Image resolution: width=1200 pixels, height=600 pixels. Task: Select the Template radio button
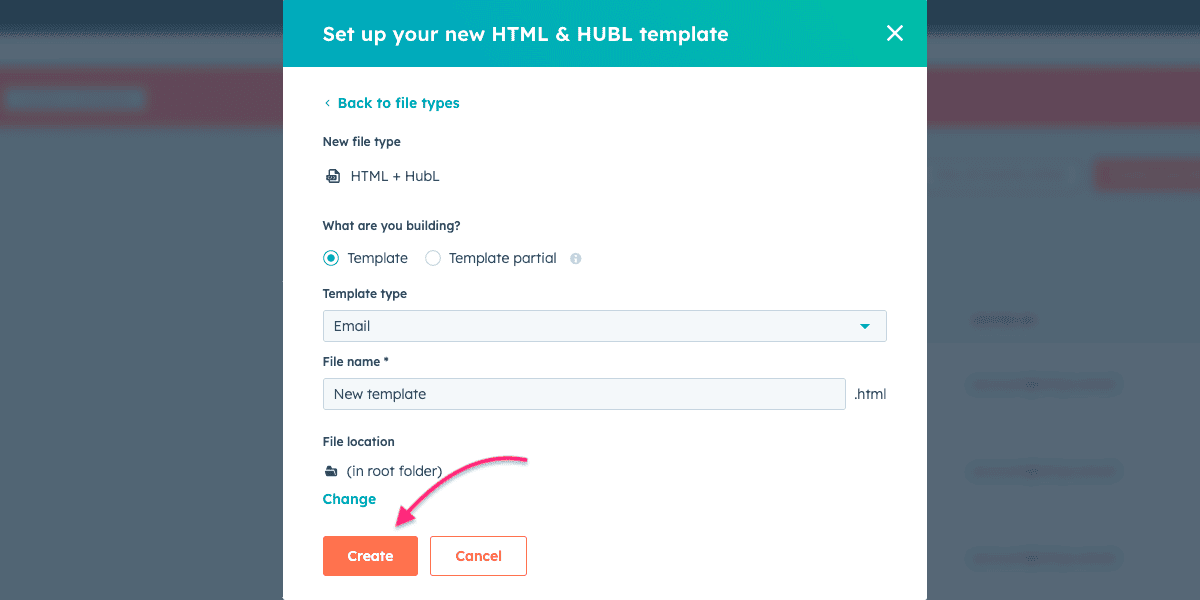(330, 258)
